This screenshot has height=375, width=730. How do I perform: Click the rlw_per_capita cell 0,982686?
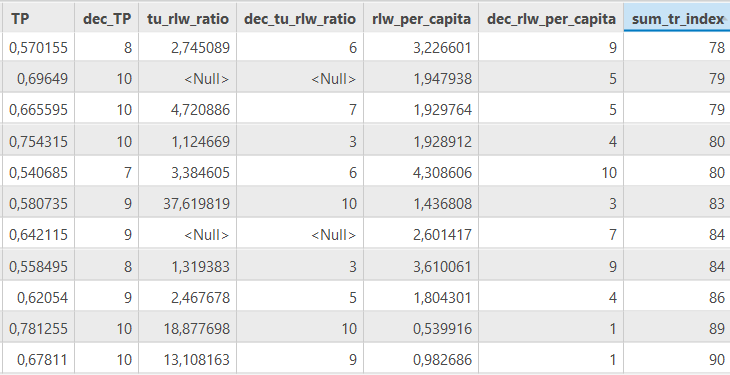pyautogui.click(x=421, y=360)
